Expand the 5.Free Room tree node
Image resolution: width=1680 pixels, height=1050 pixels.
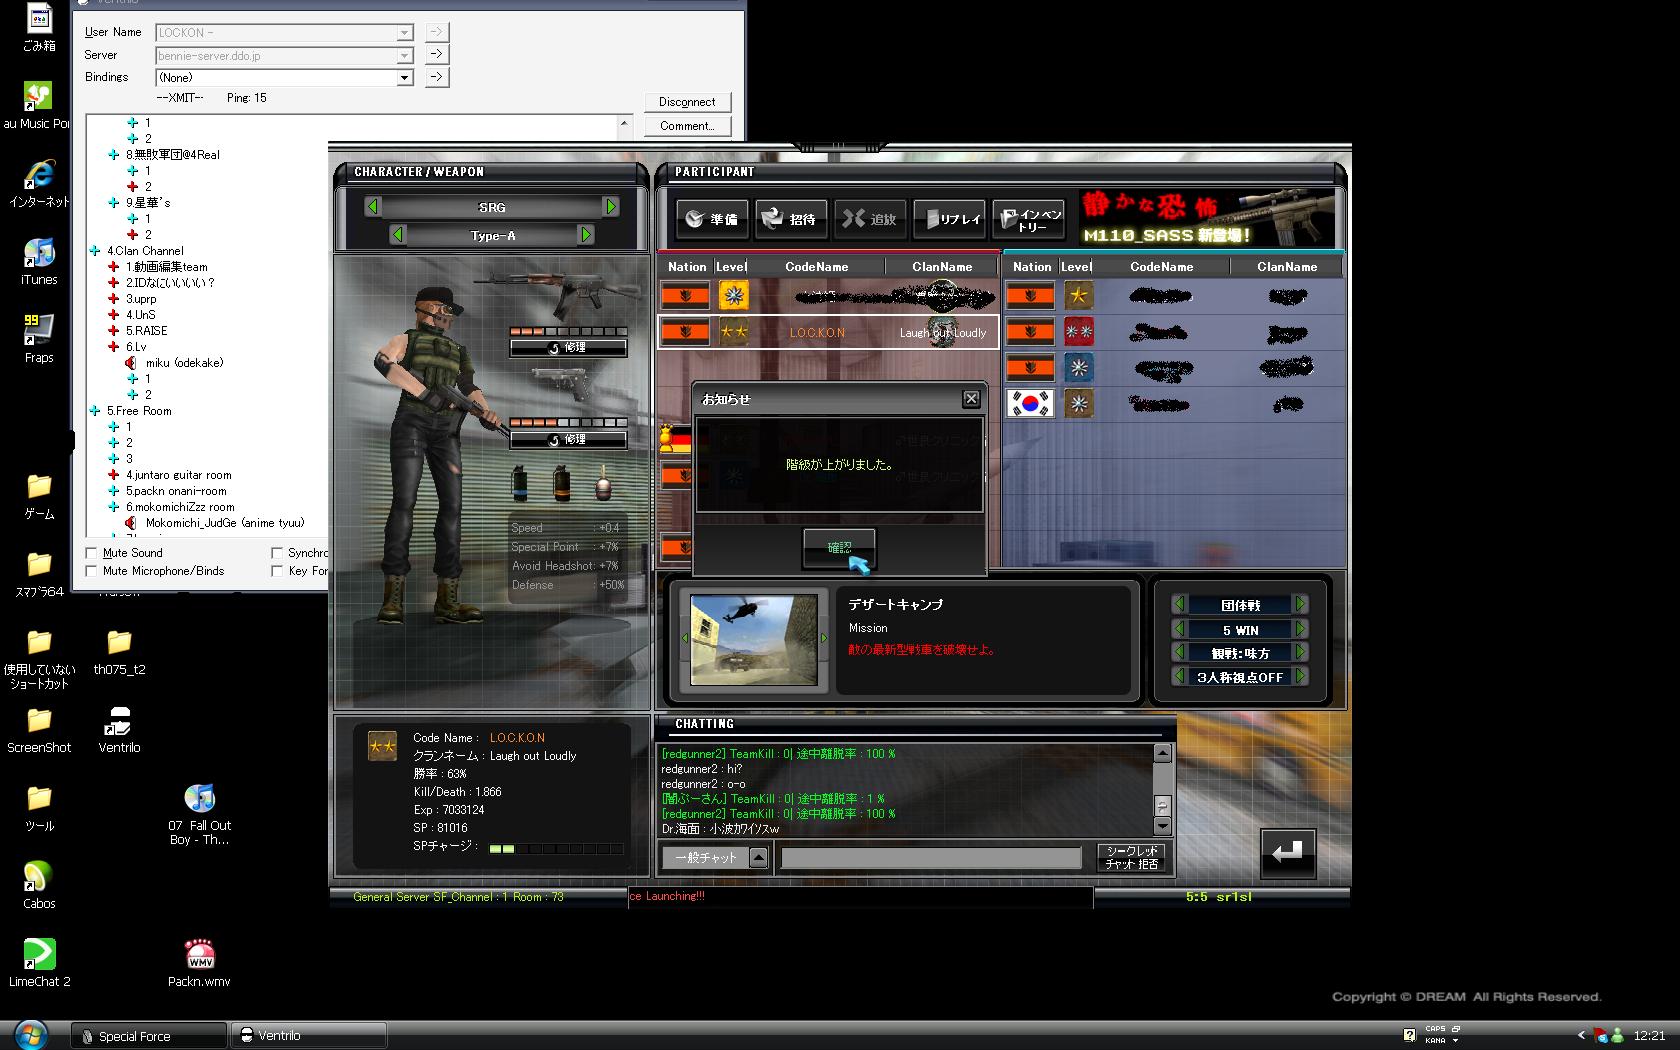click(x=95, y=411)
